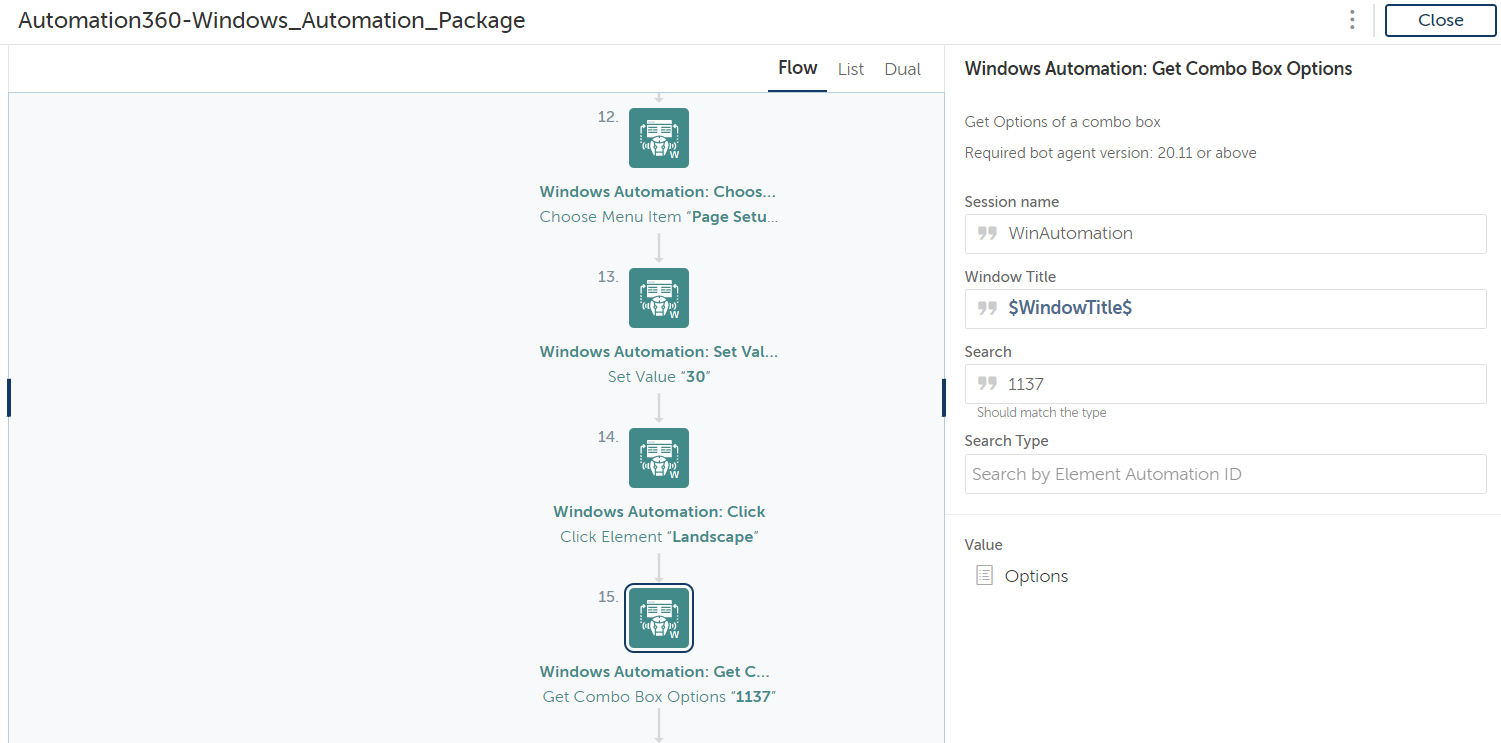
Task: Click the quote icon in Session name field
Action: pos(987,233)
